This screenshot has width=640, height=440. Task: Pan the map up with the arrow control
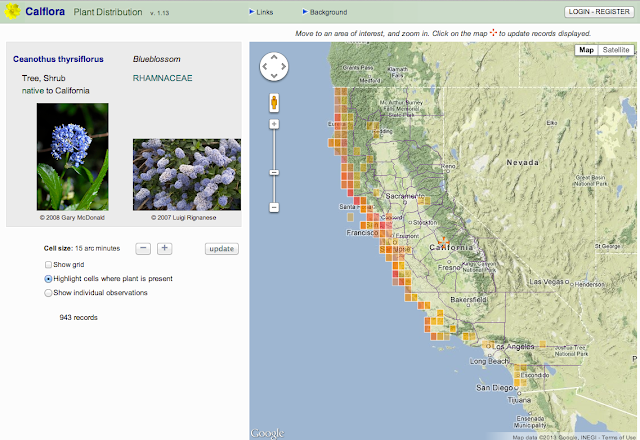pyautogui.click(x=274, y=57)
